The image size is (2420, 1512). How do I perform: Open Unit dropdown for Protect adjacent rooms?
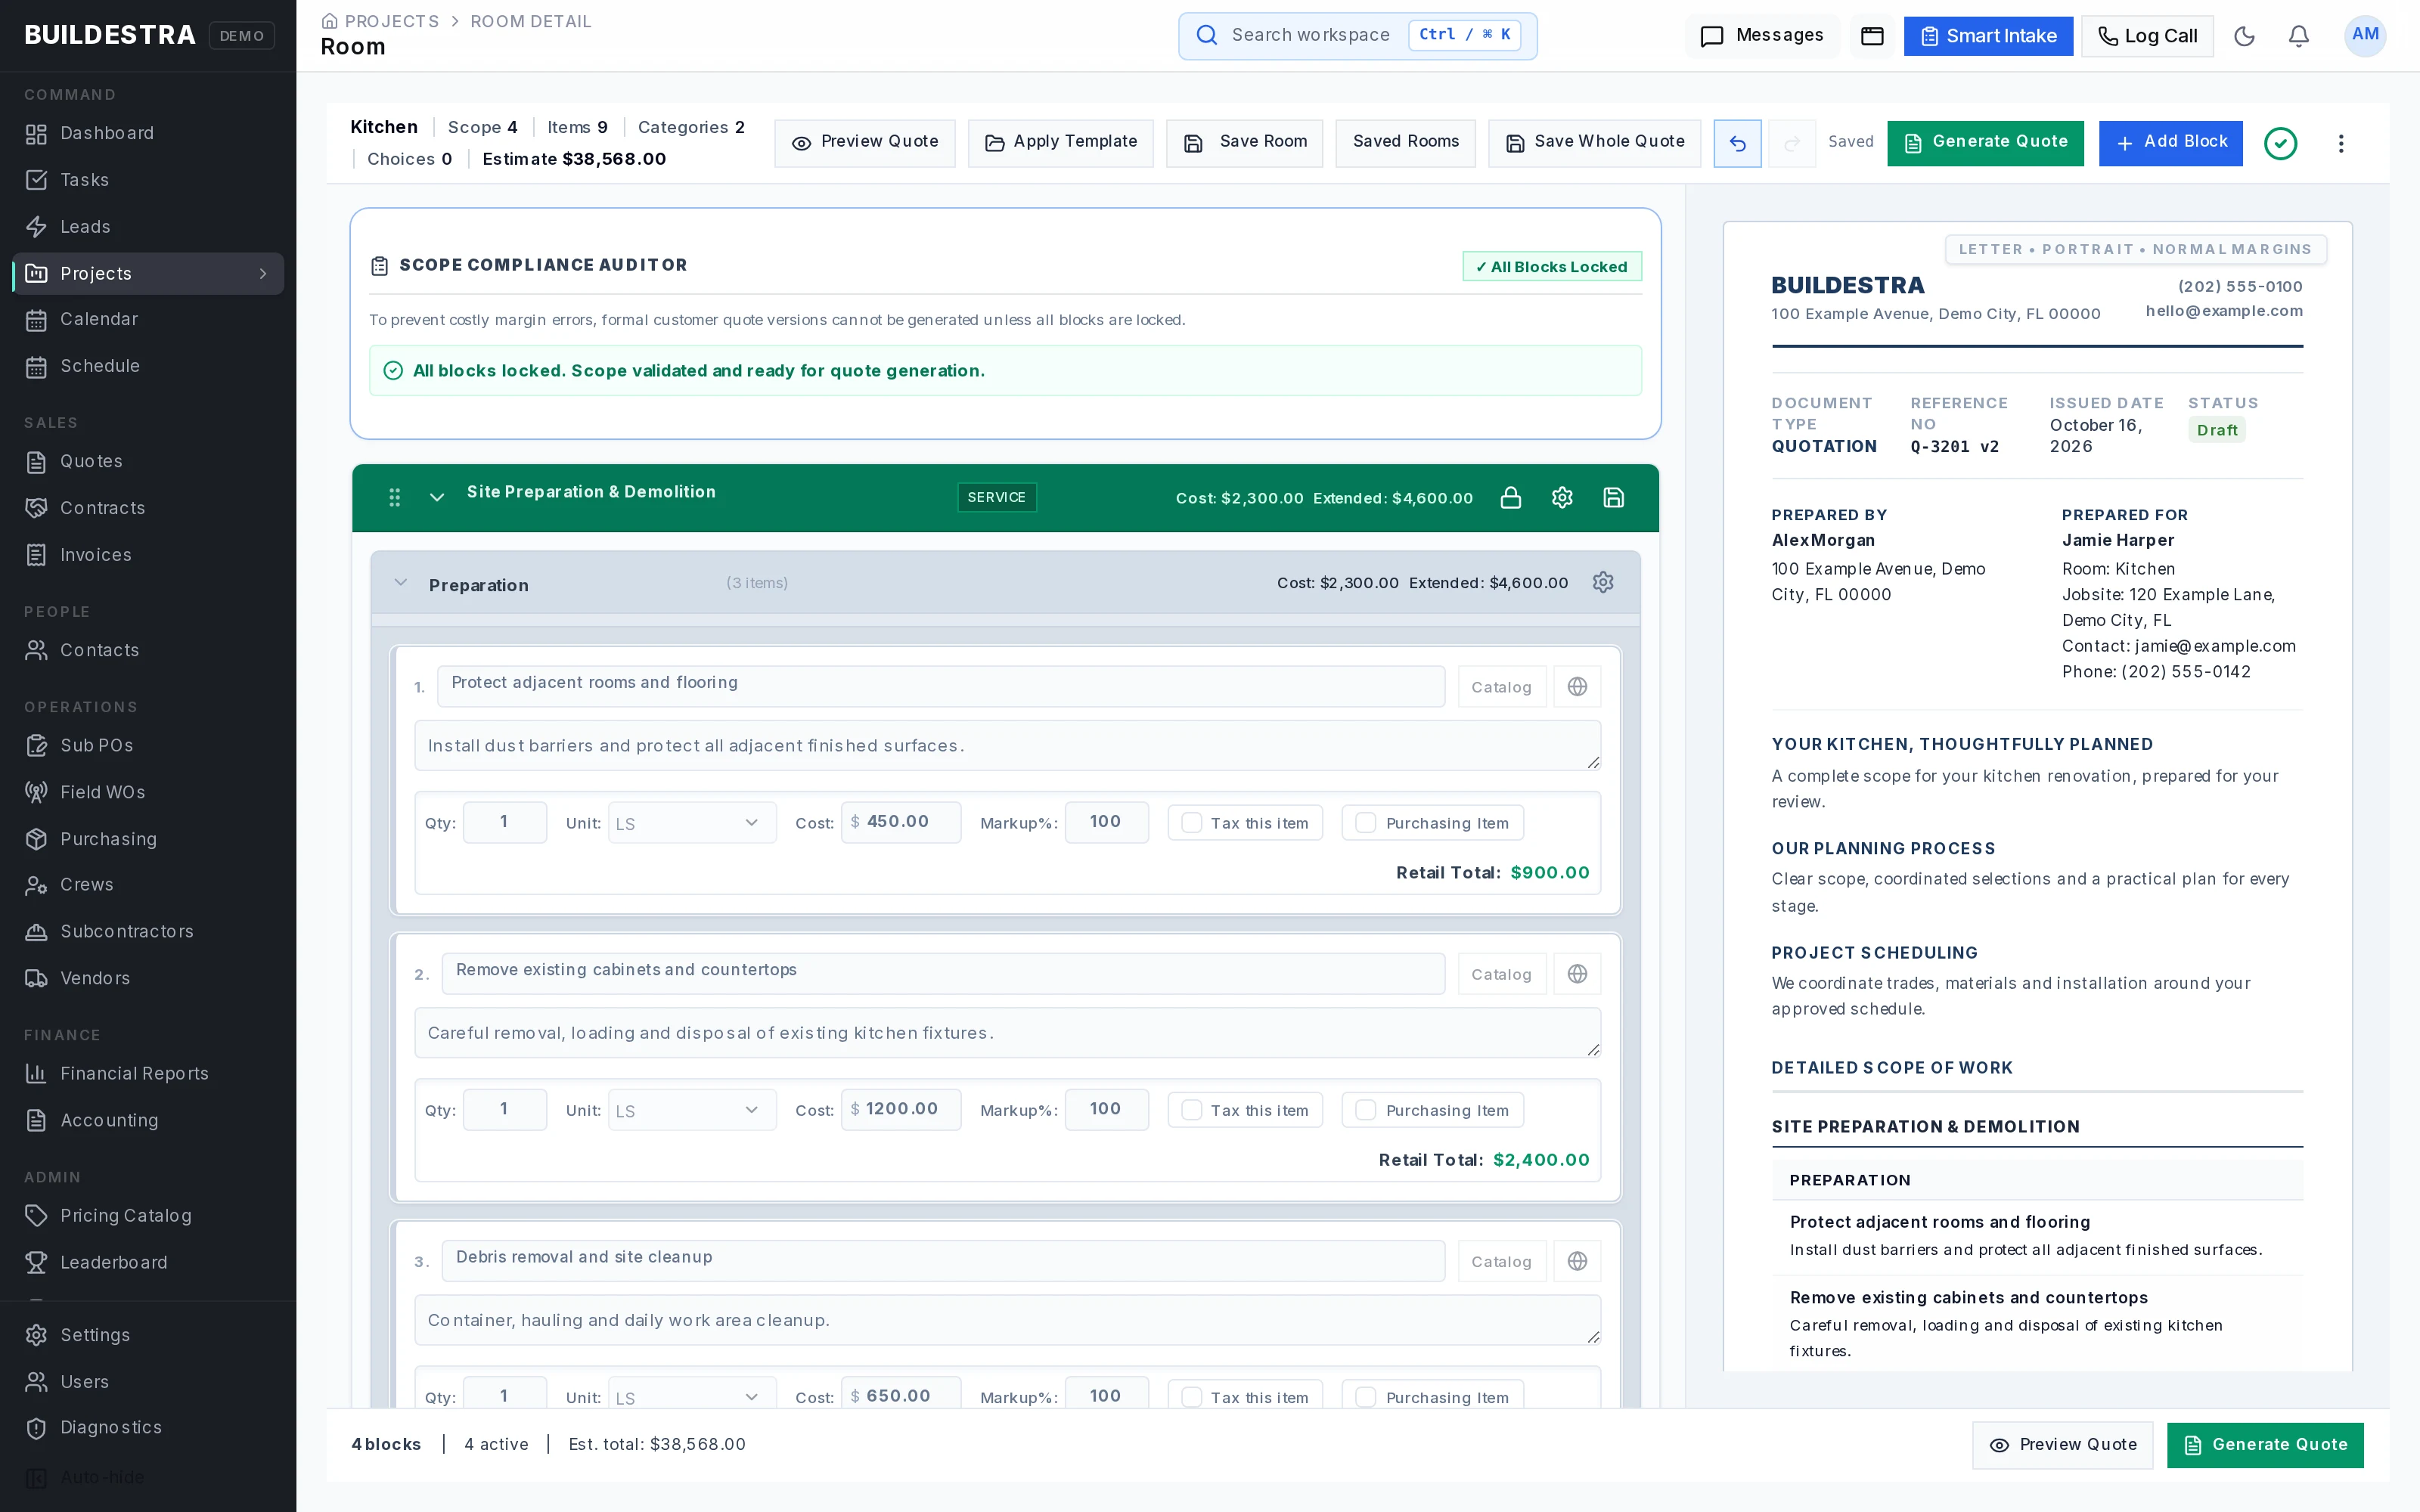click(x=692, y=823)
